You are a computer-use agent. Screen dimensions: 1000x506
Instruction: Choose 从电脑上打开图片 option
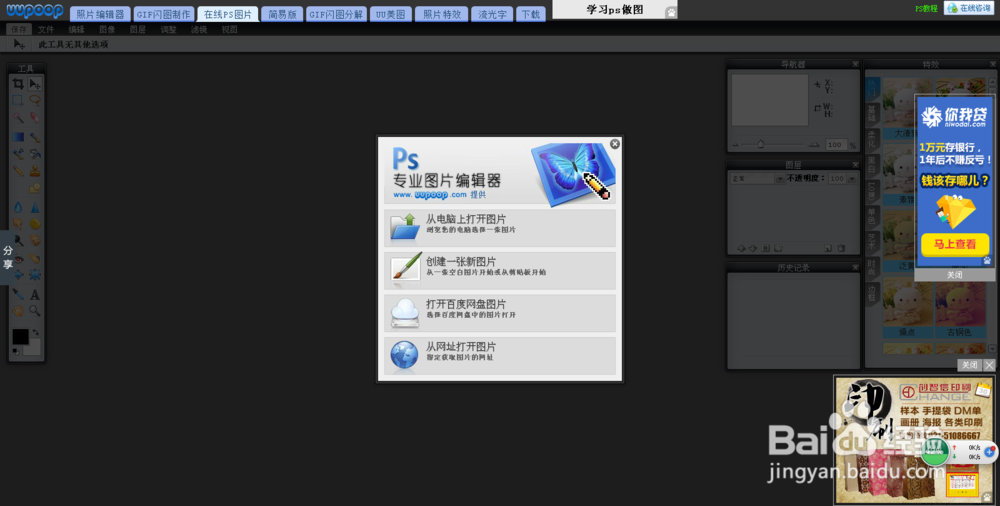click(x=500, y=228)
